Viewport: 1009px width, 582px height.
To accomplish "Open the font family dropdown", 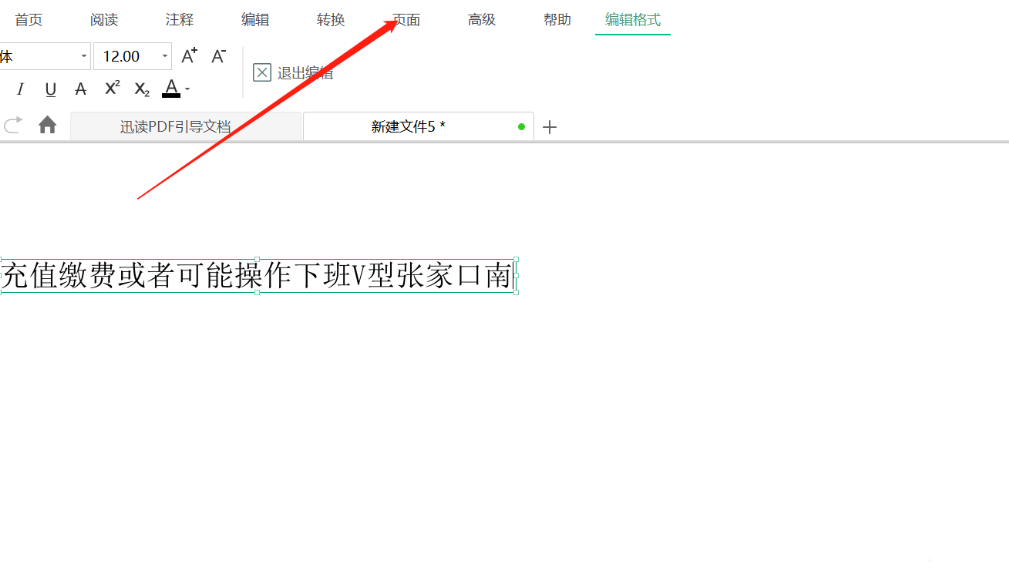I will click(x=83, y=56).
